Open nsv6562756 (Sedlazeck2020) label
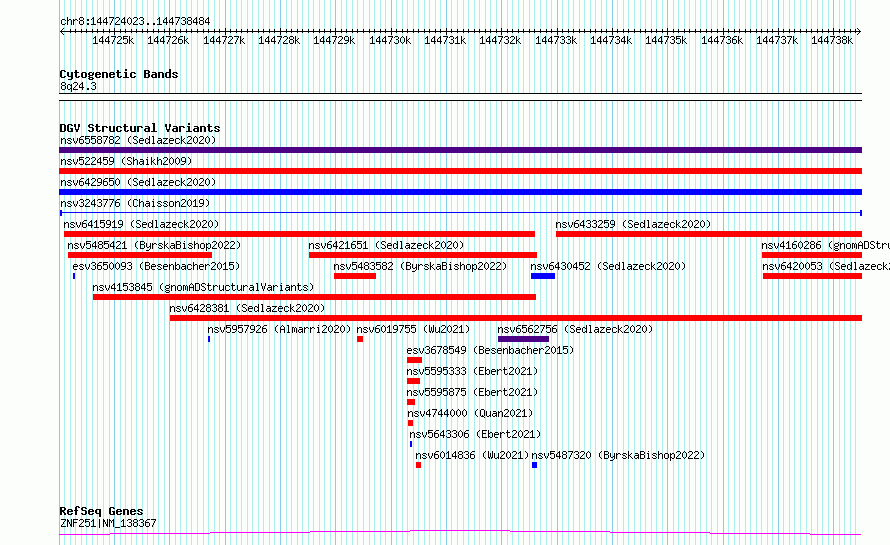 (x=575, y=329)
